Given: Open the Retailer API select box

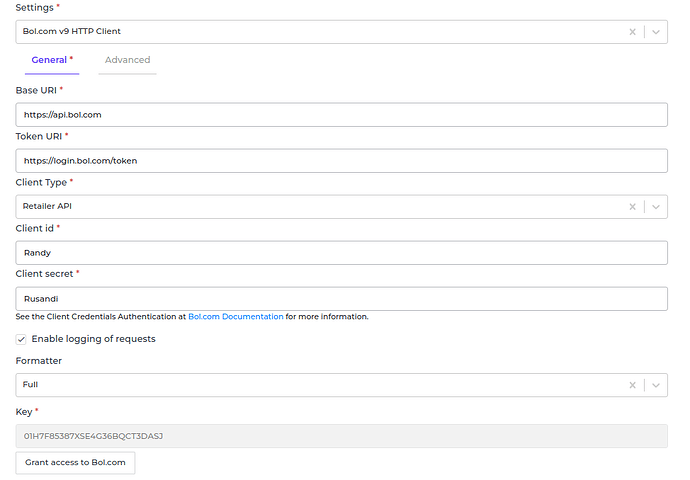Looking at the screenshot, I should pyautogui.click(x=341, y=207).
